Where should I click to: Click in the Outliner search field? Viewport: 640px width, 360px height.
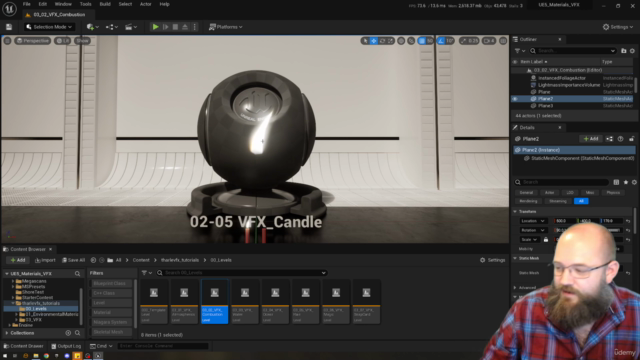[573, 51]
